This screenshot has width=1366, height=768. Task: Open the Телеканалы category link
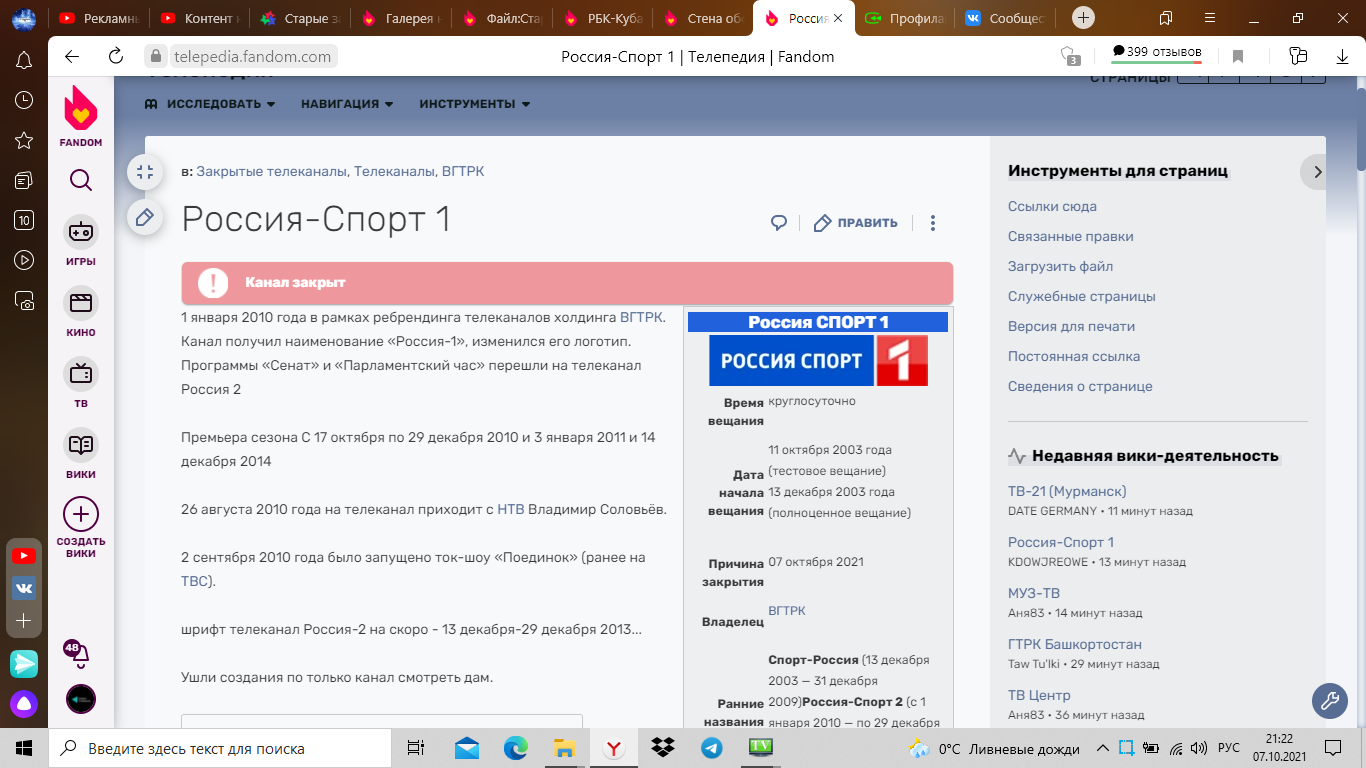394,172
